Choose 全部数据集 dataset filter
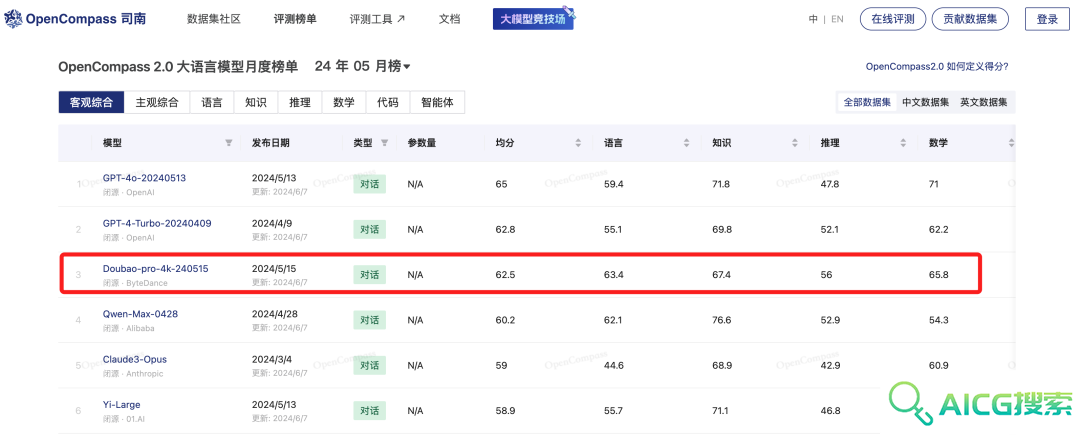Viewport: 1080px width, 435px height. tap(868, 102)
